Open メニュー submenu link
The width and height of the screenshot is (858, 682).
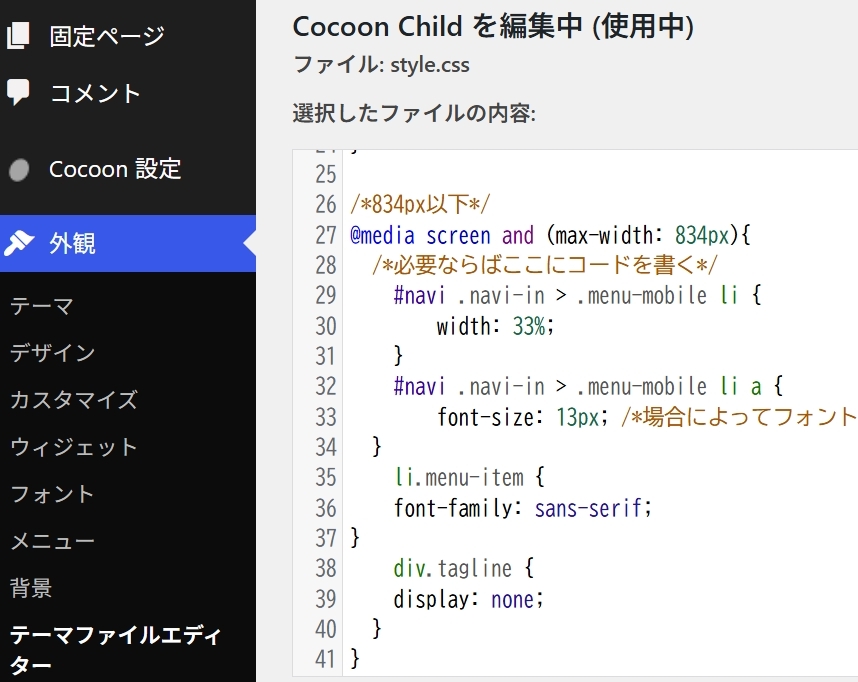[x=53, y=541]
